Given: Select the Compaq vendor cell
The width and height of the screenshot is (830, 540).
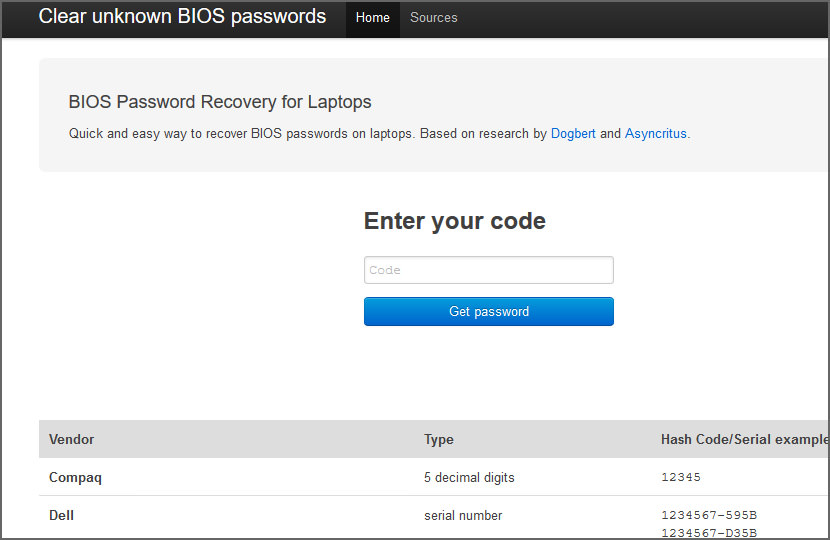Looking at the screenshot, I should [x=75, y=478].
